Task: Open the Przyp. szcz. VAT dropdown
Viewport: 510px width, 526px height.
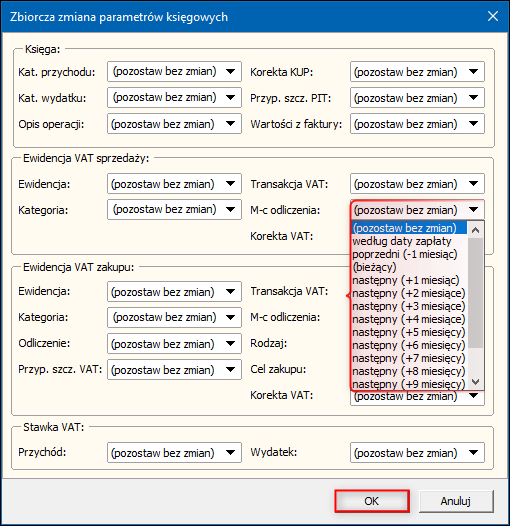Action: 174,369
